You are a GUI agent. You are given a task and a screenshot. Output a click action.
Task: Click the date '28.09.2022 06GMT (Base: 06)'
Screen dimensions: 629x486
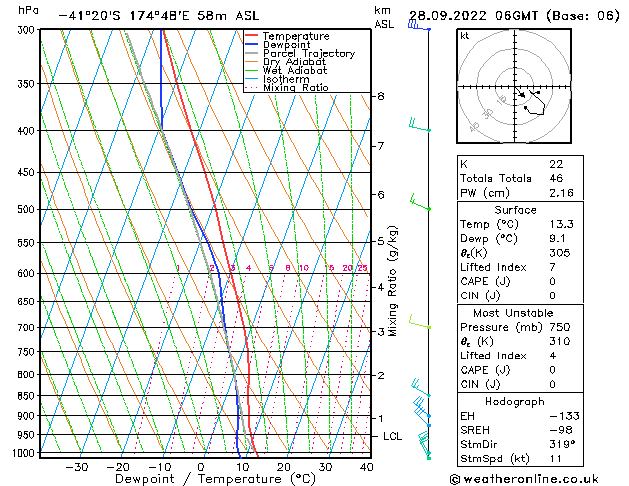pyautogui.click(x=514, y=16)
